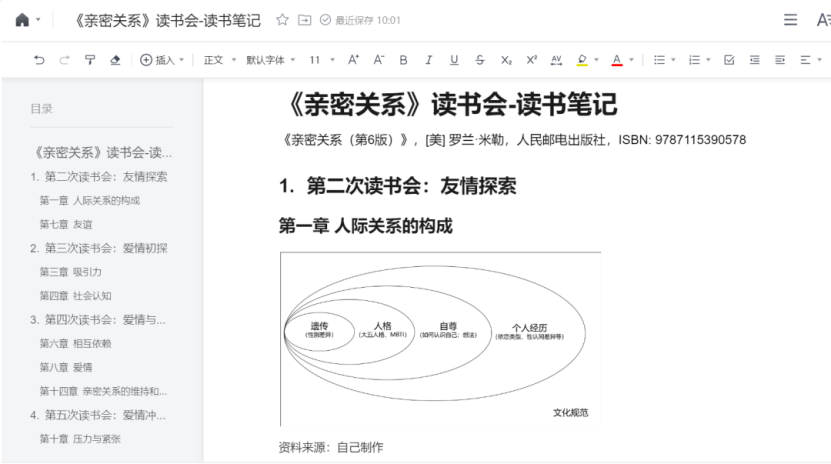Expand the 默认字体 font dropdown
The width and height of the screenshot is (831, 464).
tap(270, 60)
